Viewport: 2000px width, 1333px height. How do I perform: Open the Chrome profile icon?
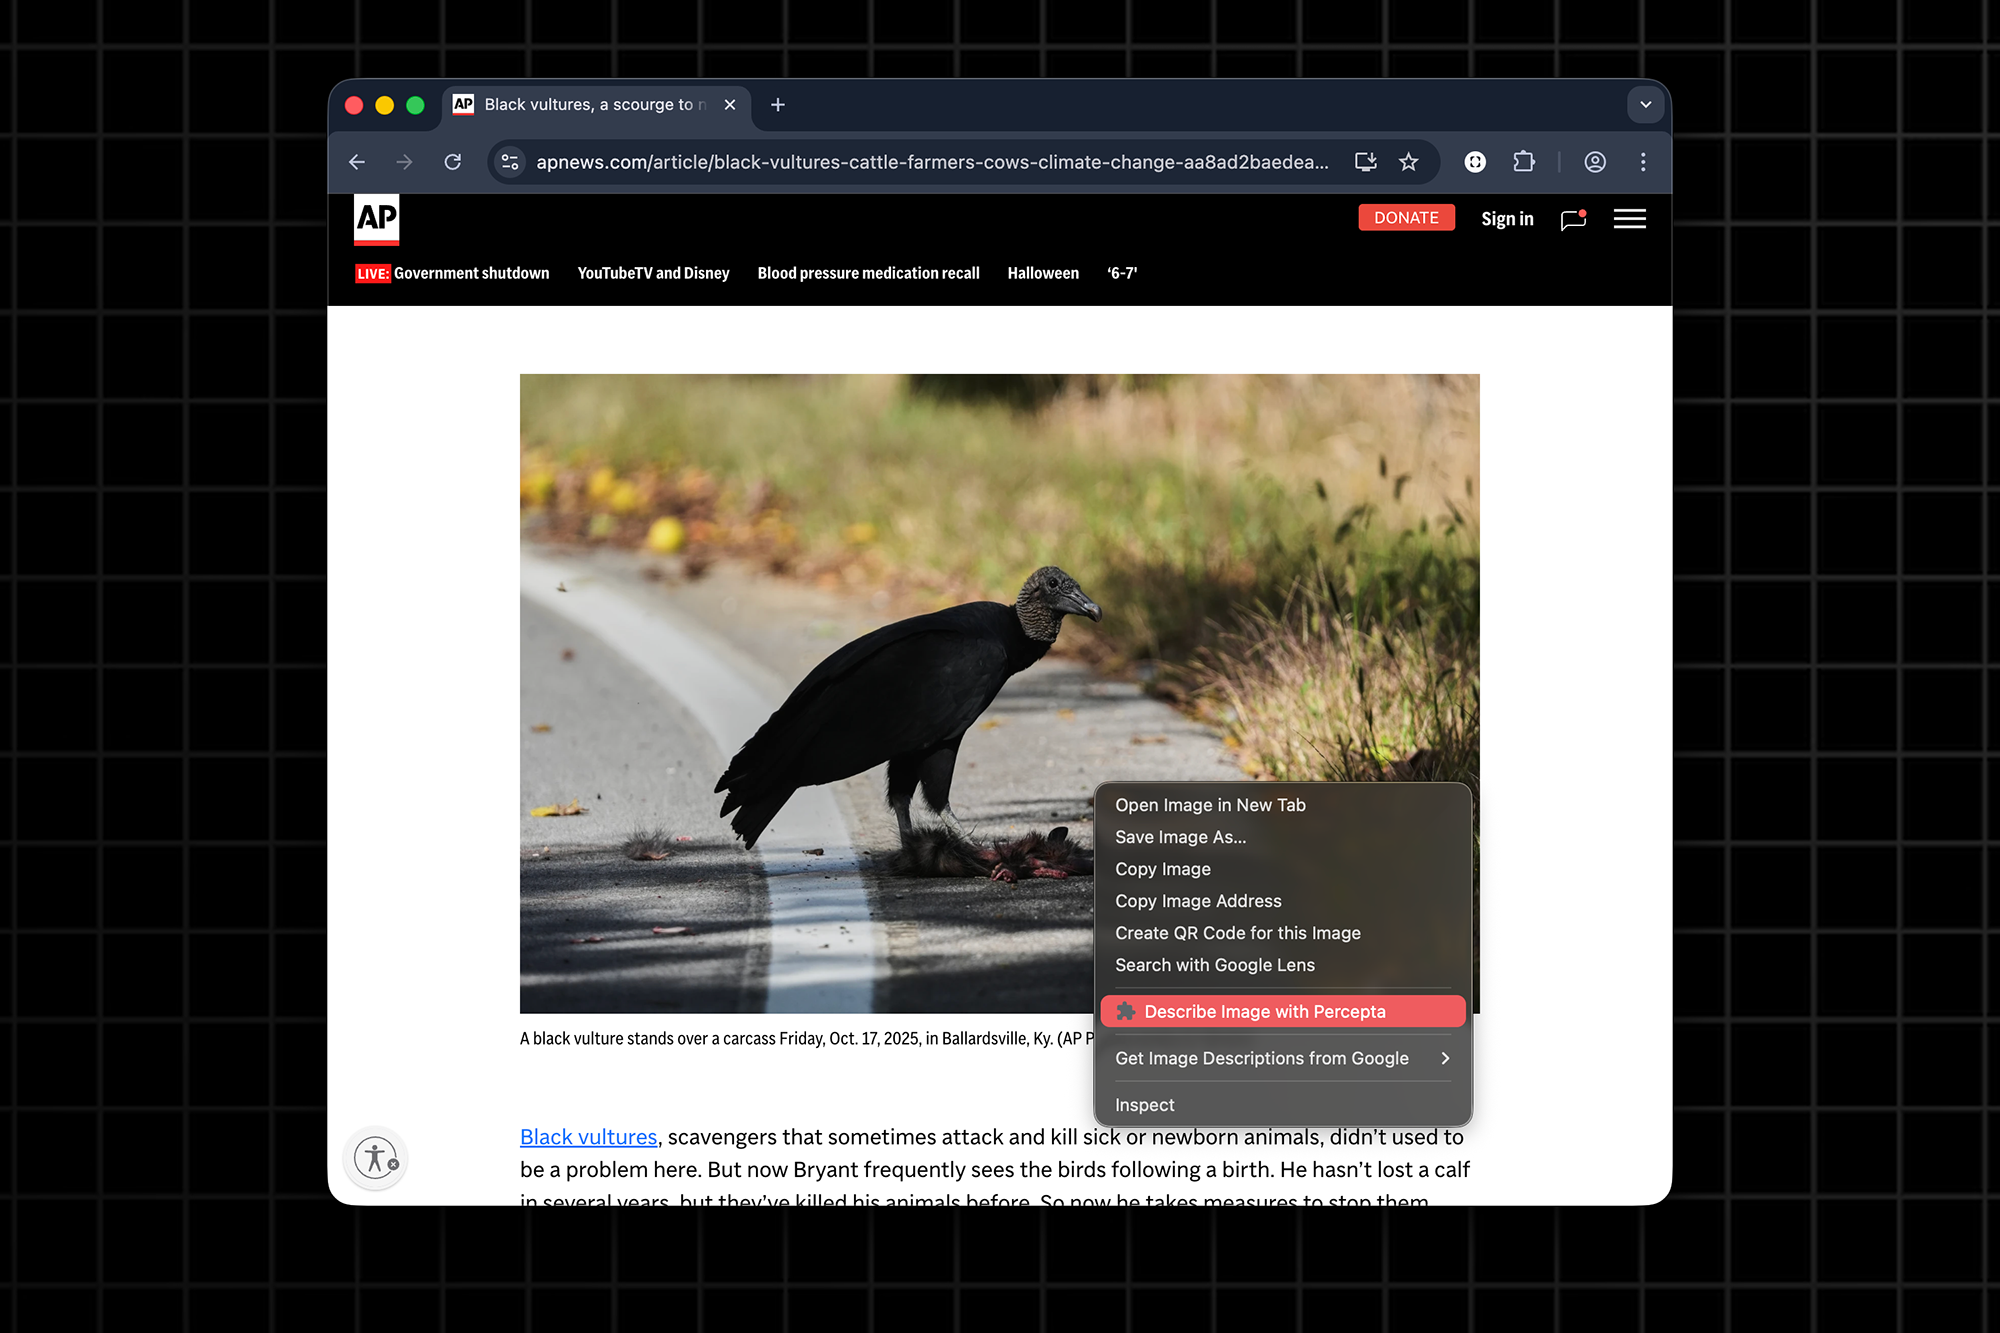(x=1595, y=162)
